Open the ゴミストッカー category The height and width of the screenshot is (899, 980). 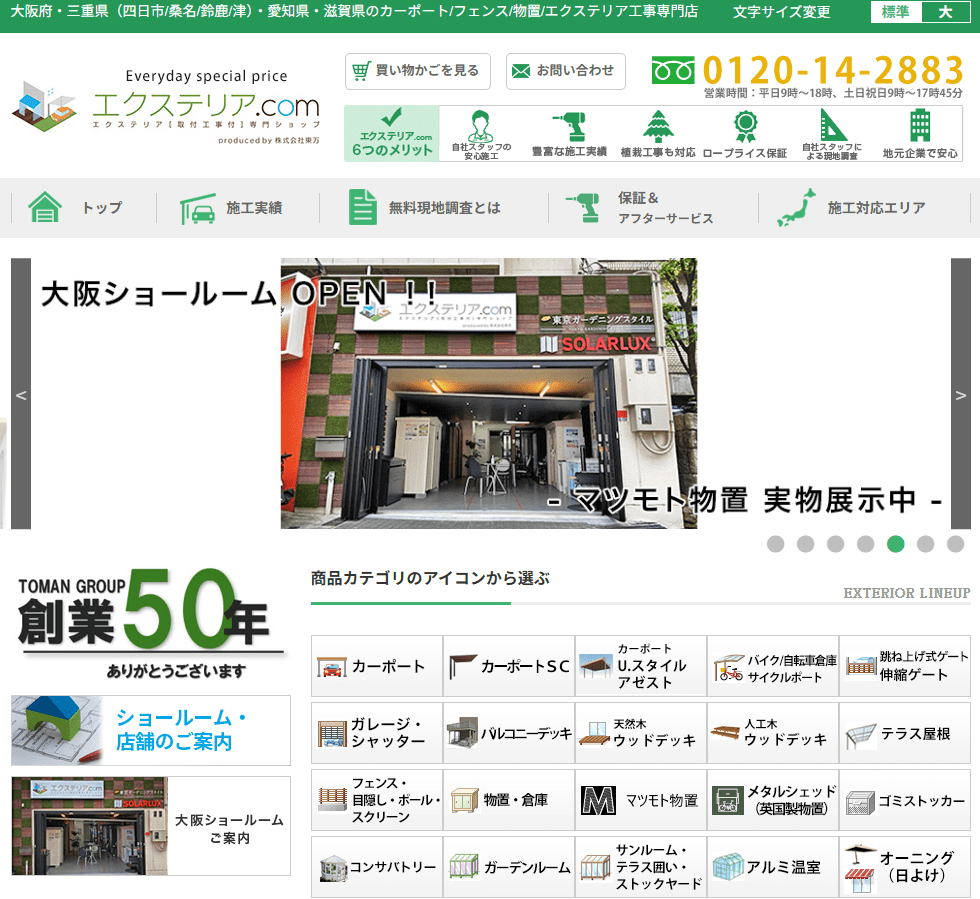[904, 800]
